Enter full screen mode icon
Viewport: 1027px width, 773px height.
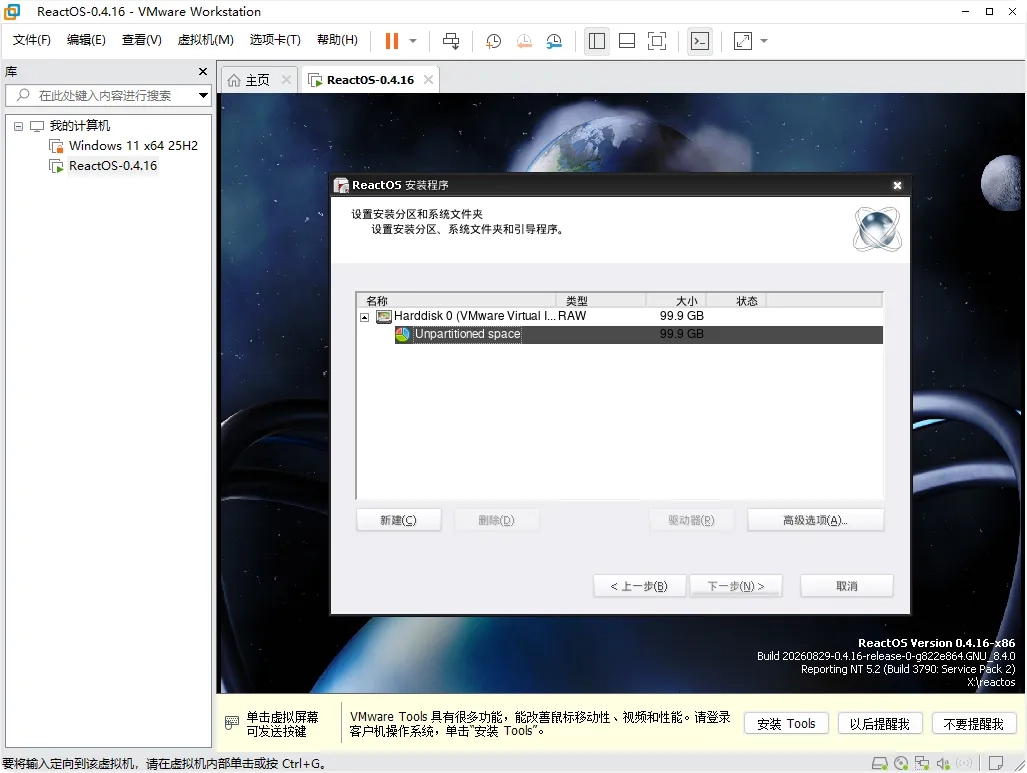pyautogui.click(x=657, y=41)
